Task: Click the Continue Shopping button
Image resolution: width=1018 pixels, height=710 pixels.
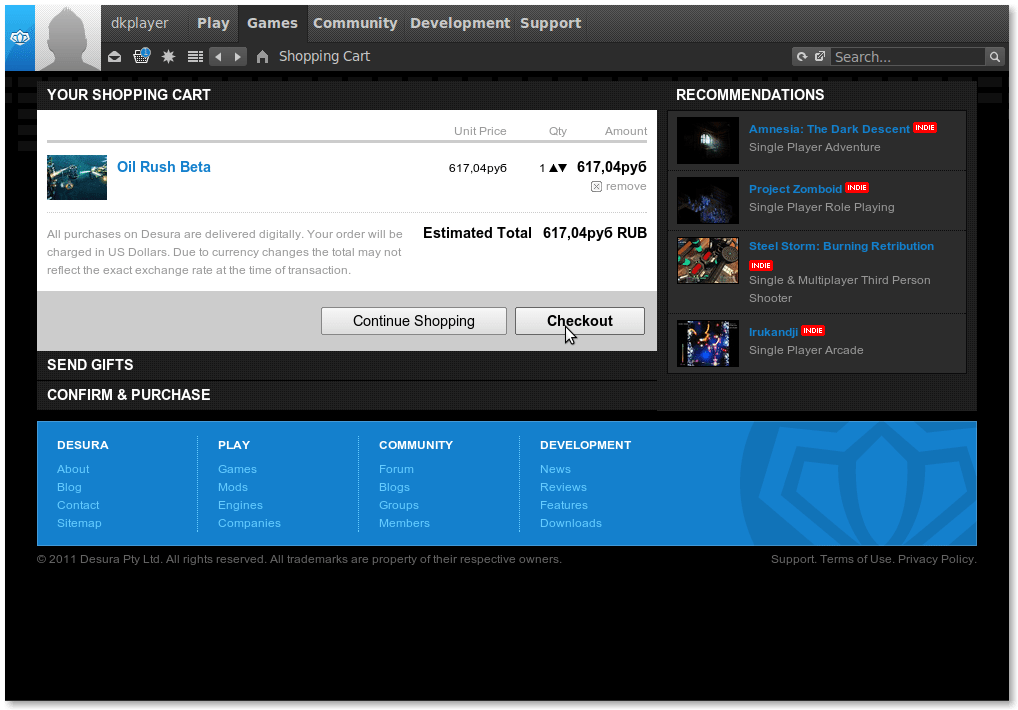Action: (414, 321)
